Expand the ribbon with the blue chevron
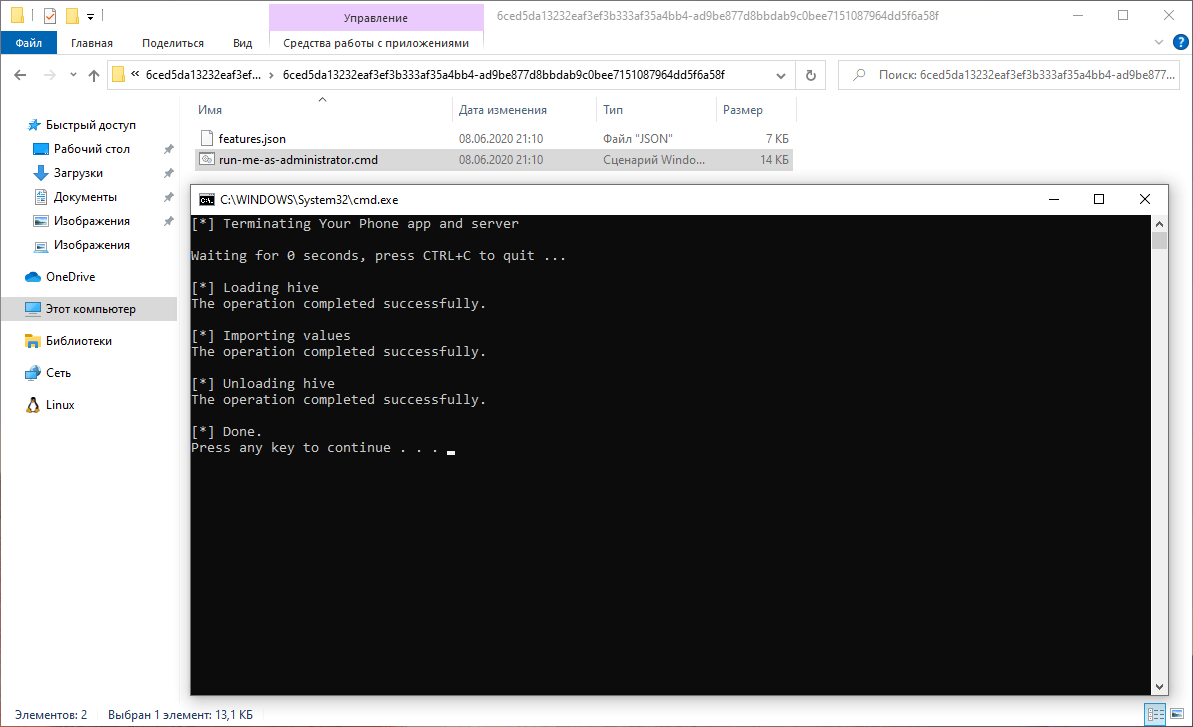Screen dimensions: 1193x727 (x=1158, y=43)
